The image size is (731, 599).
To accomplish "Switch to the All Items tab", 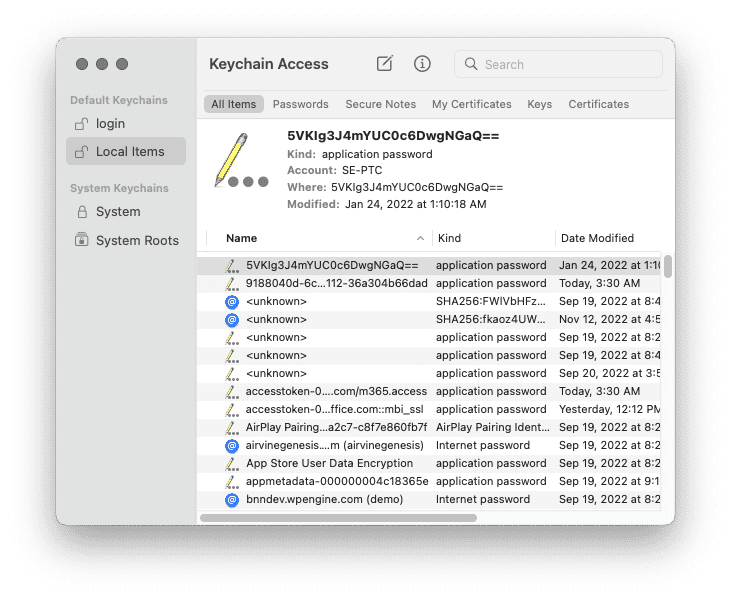I will tap(234, 104).
